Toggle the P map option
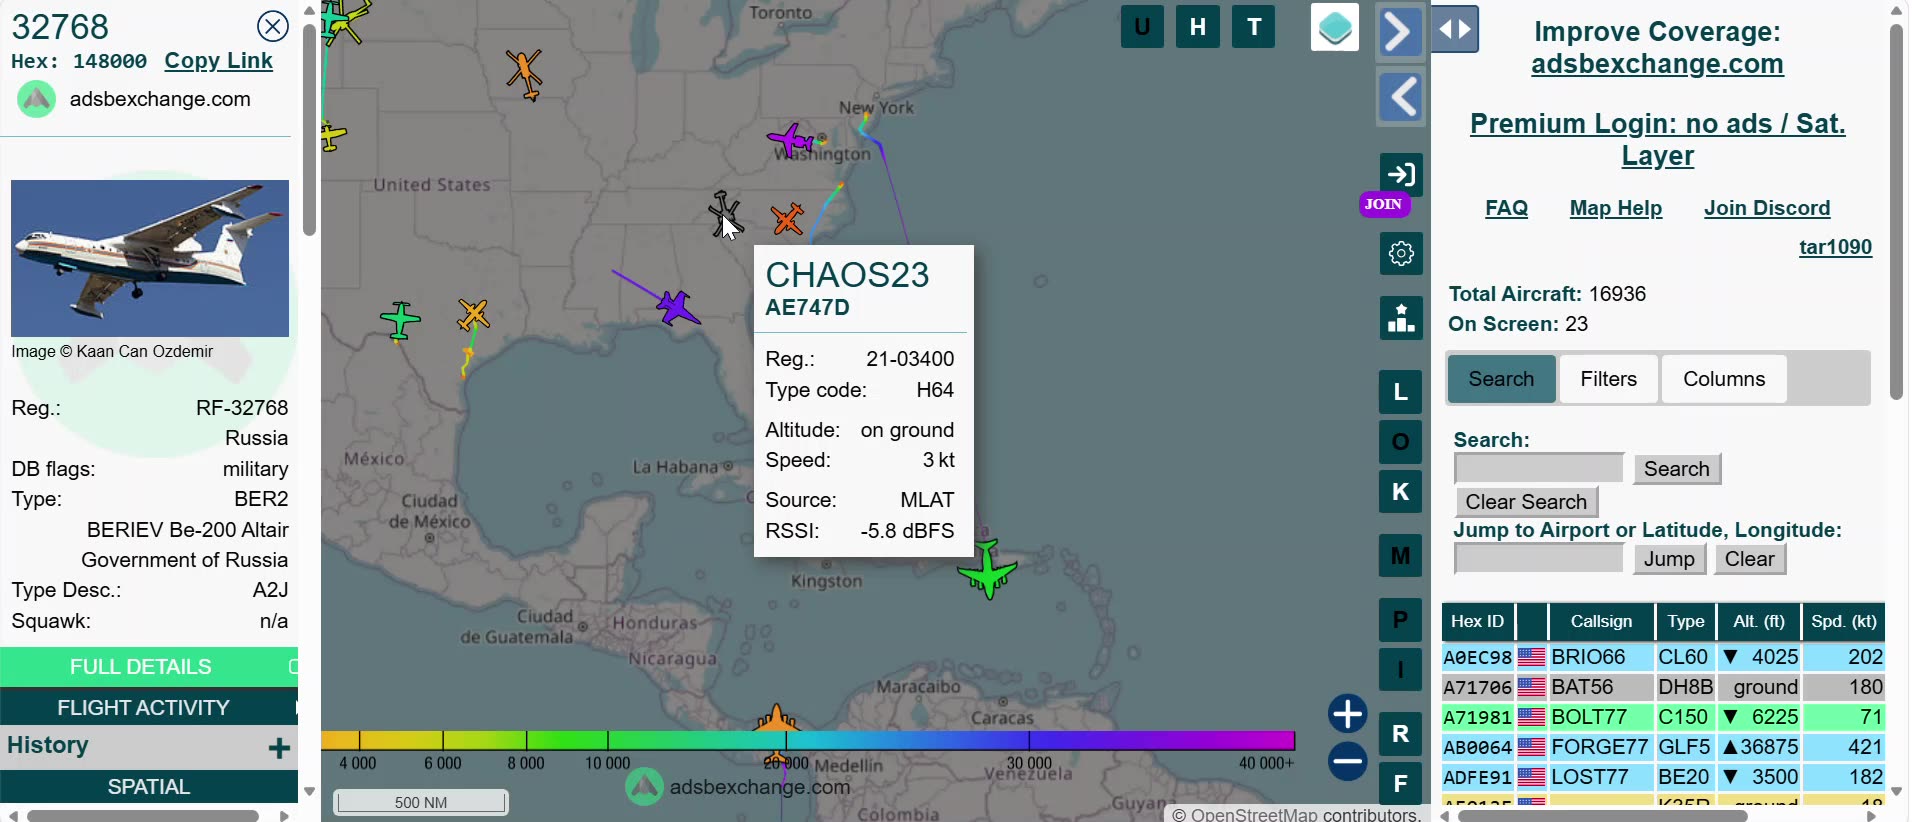Viewport: 1912px width, 822px height. tap(1401, 620)
